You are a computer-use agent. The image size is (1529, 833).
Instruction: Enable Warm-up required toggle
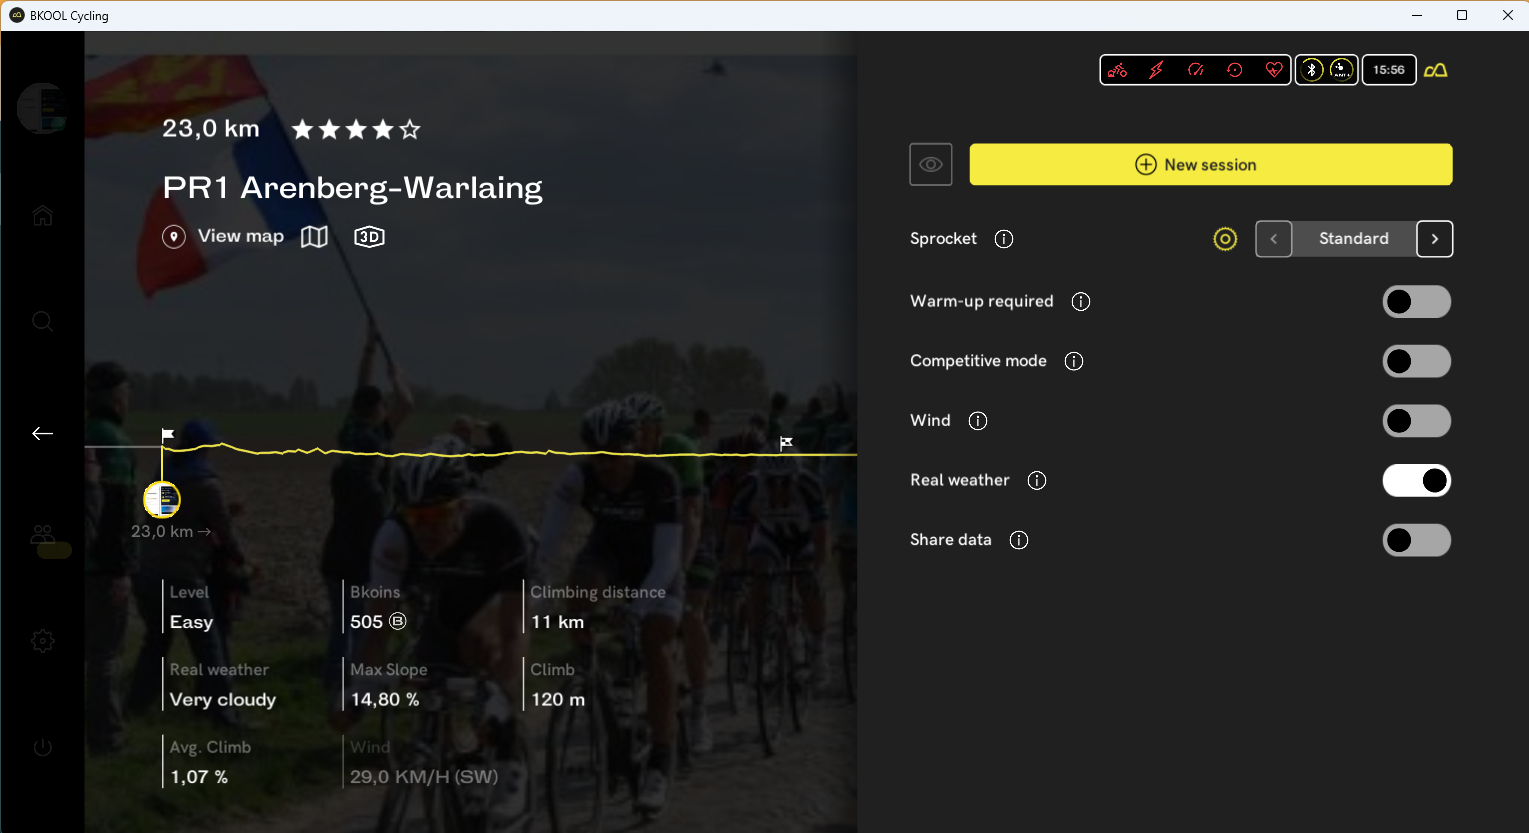[x=1417, y=302]
